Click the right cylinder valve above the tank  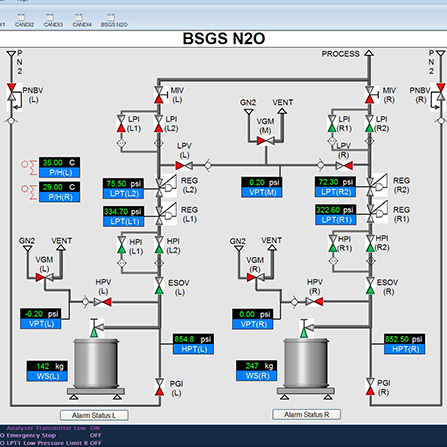306,328
